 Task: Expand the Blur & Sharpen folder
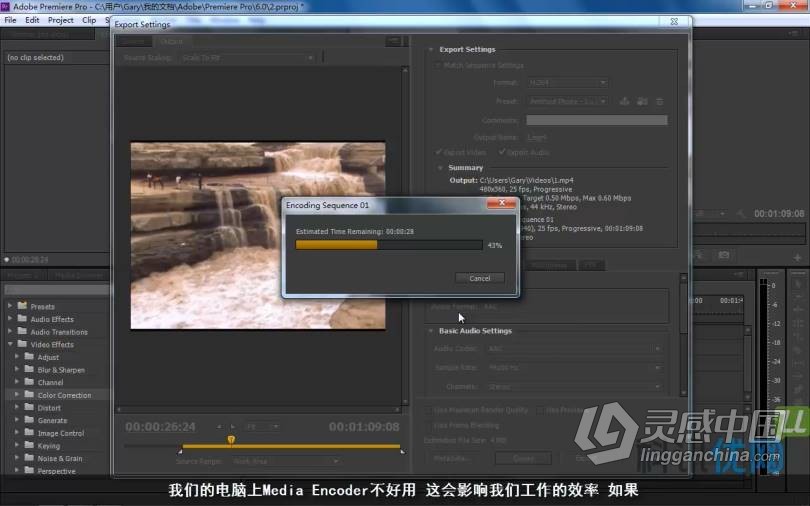tap(17, 369)
